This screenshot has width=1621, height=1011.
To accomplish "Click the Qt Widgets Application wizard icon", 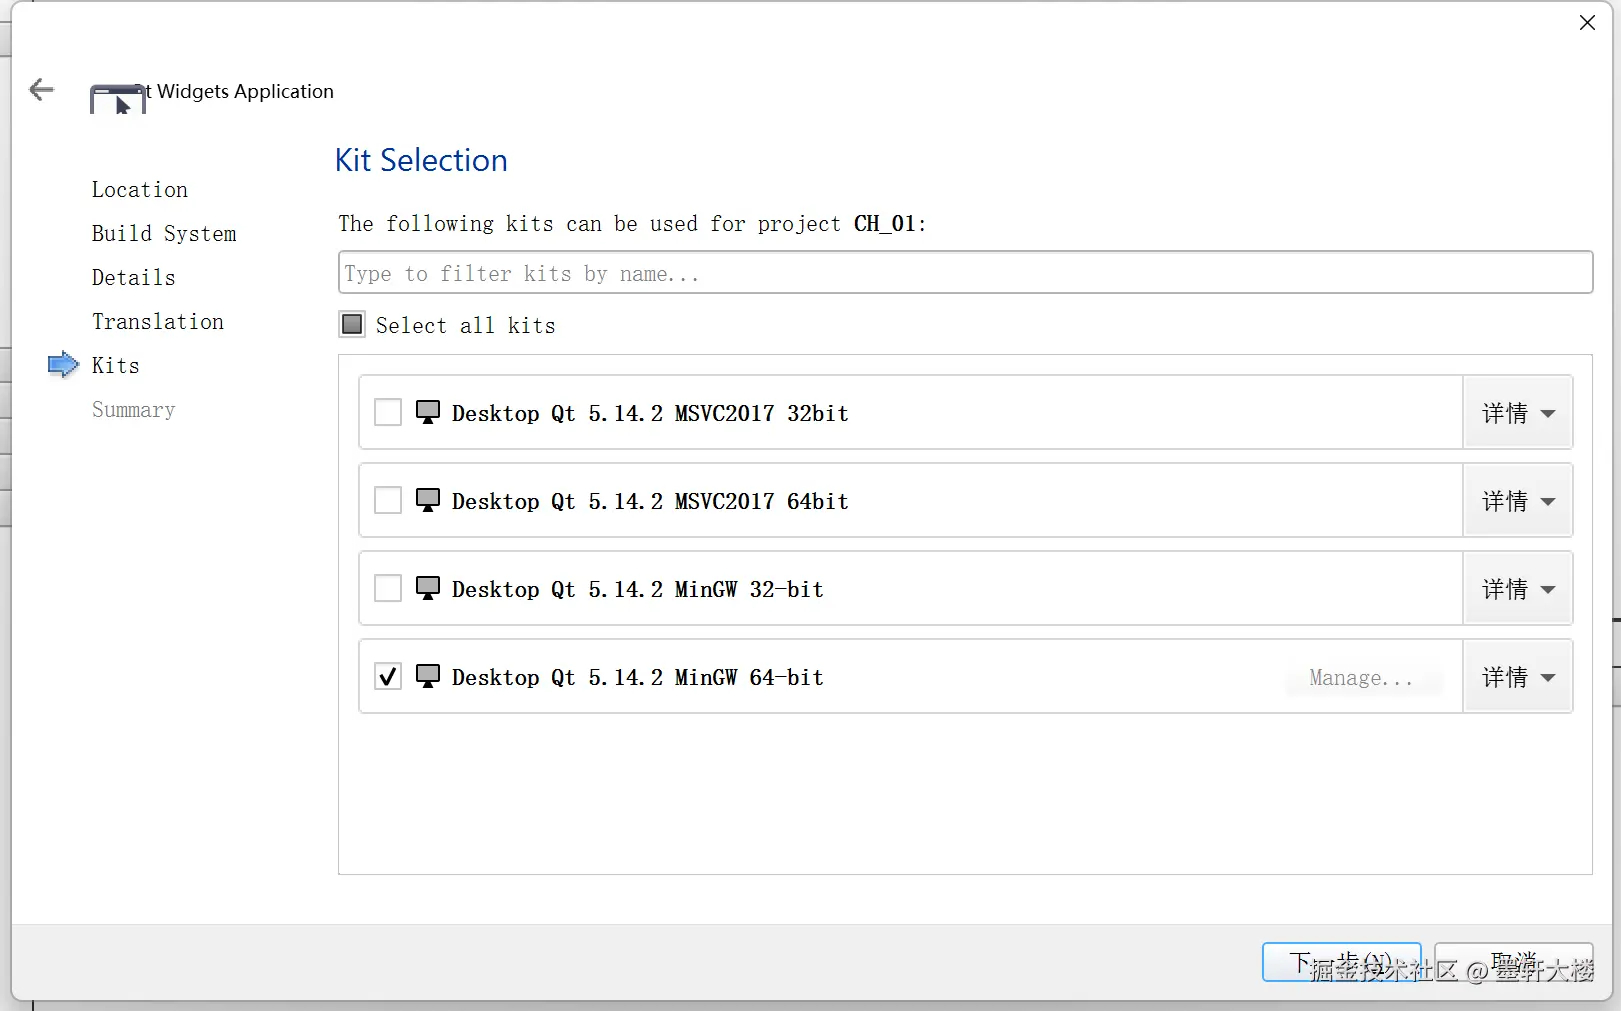I will point(118,100).
